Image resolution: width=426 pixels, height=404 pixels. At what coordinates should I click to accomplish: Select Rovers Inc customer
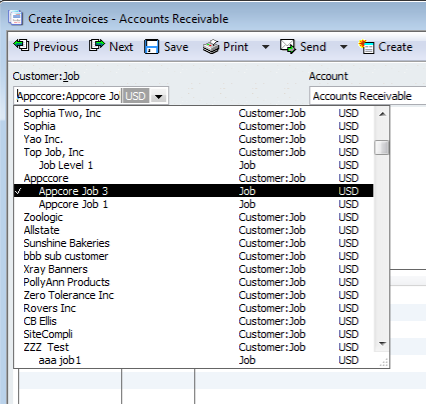(194, 308)
